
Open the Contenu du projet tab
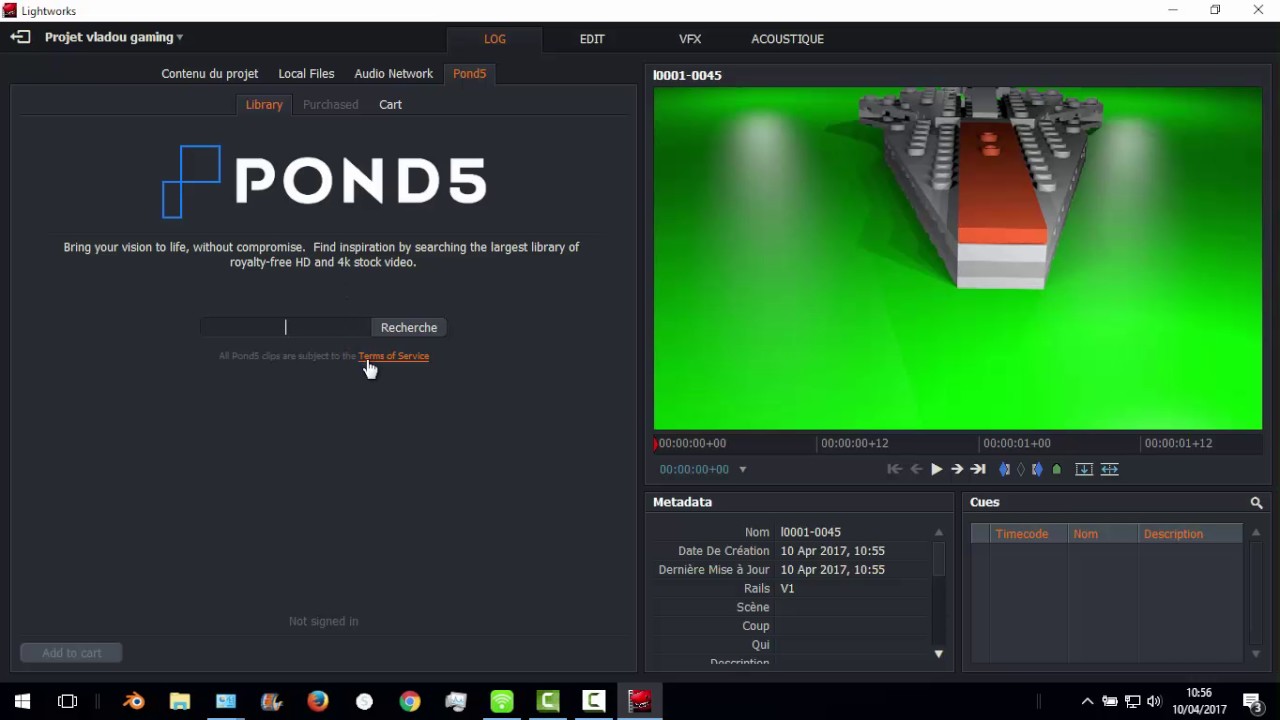click(210, 74)
